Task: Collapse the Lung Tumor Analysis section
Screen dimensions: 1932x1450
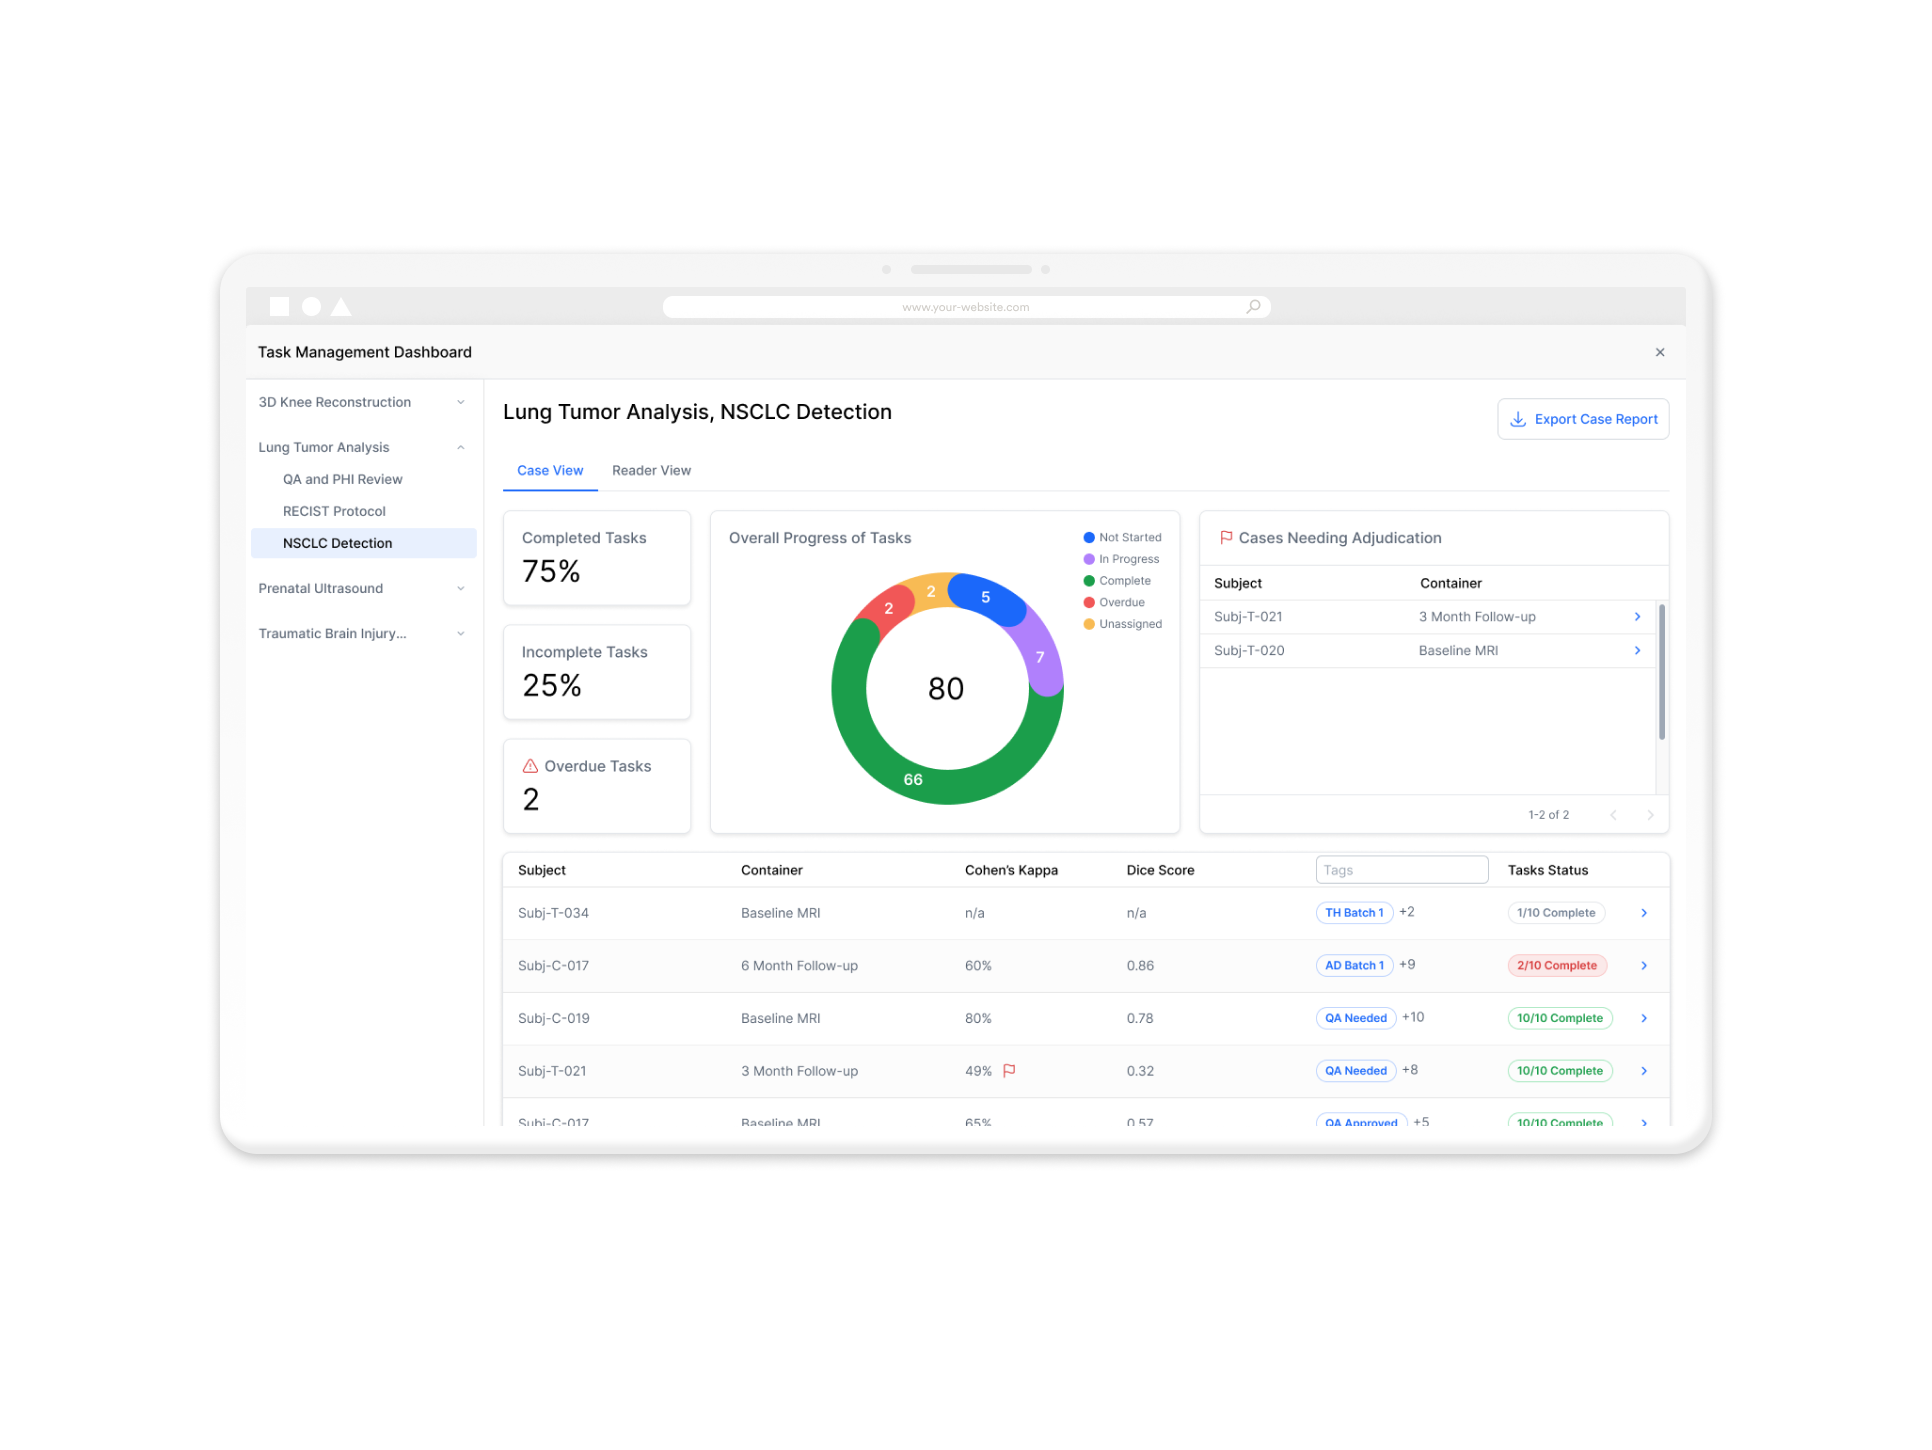Action: pos(460,447)
